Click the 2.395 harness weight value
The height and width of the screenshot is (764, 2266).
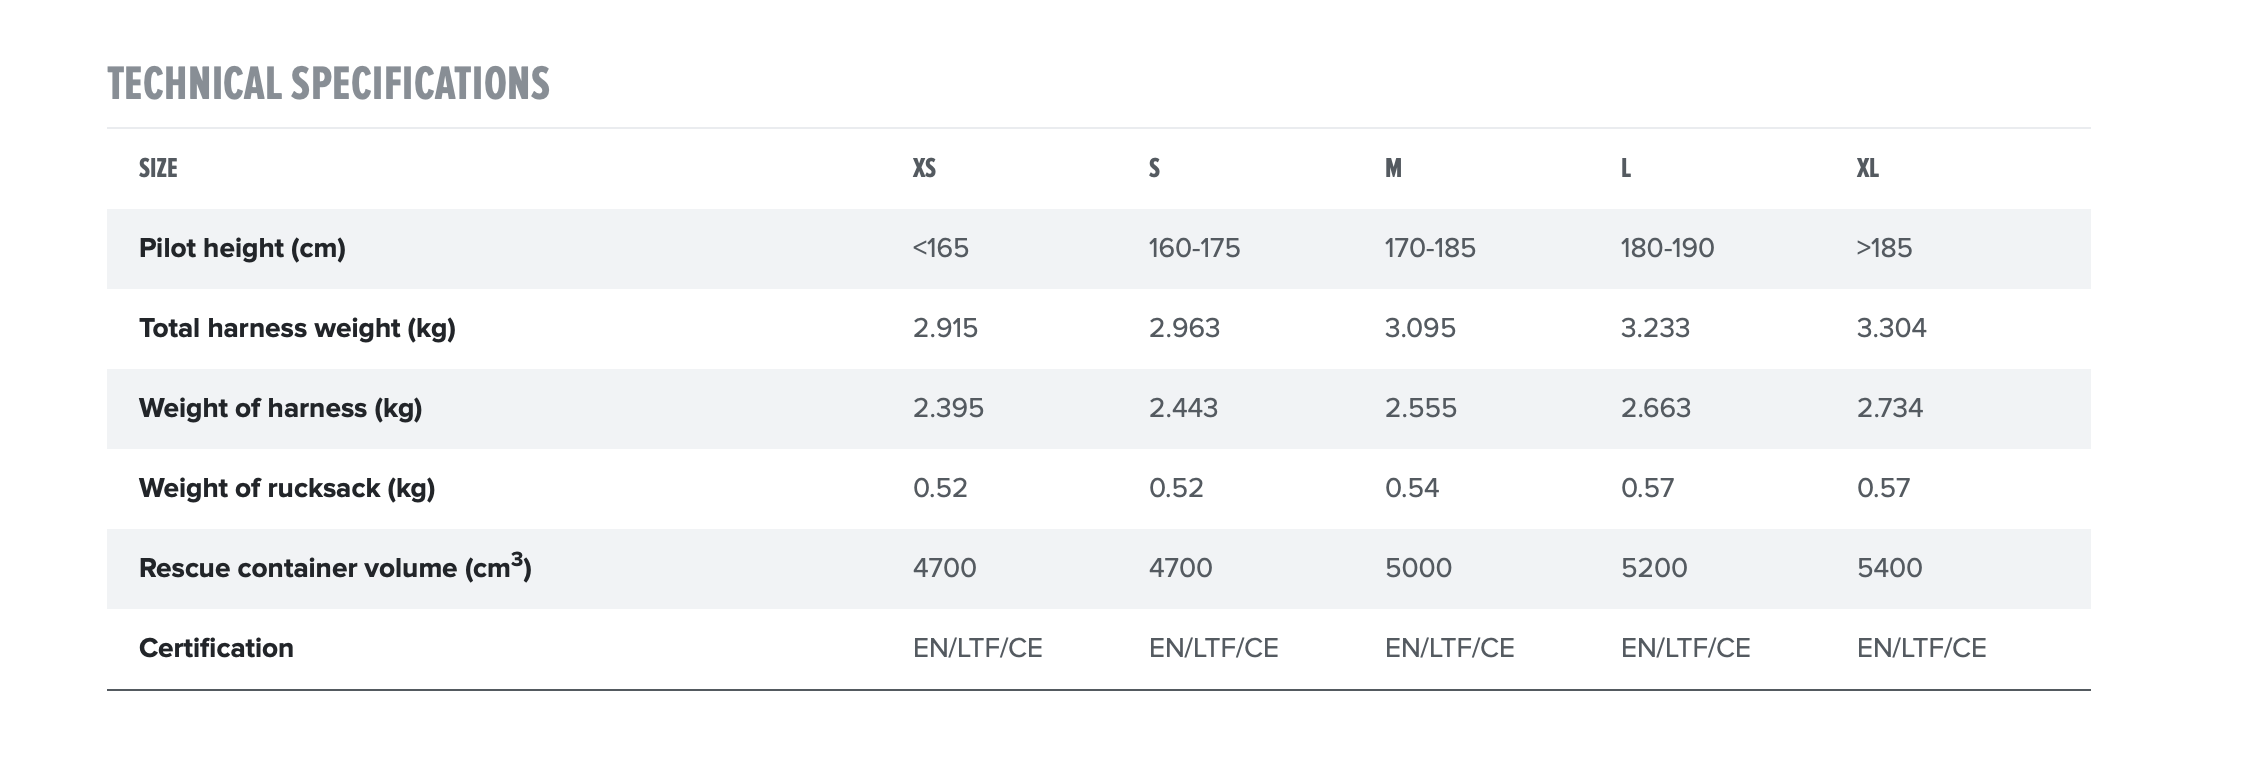[948, 408]
